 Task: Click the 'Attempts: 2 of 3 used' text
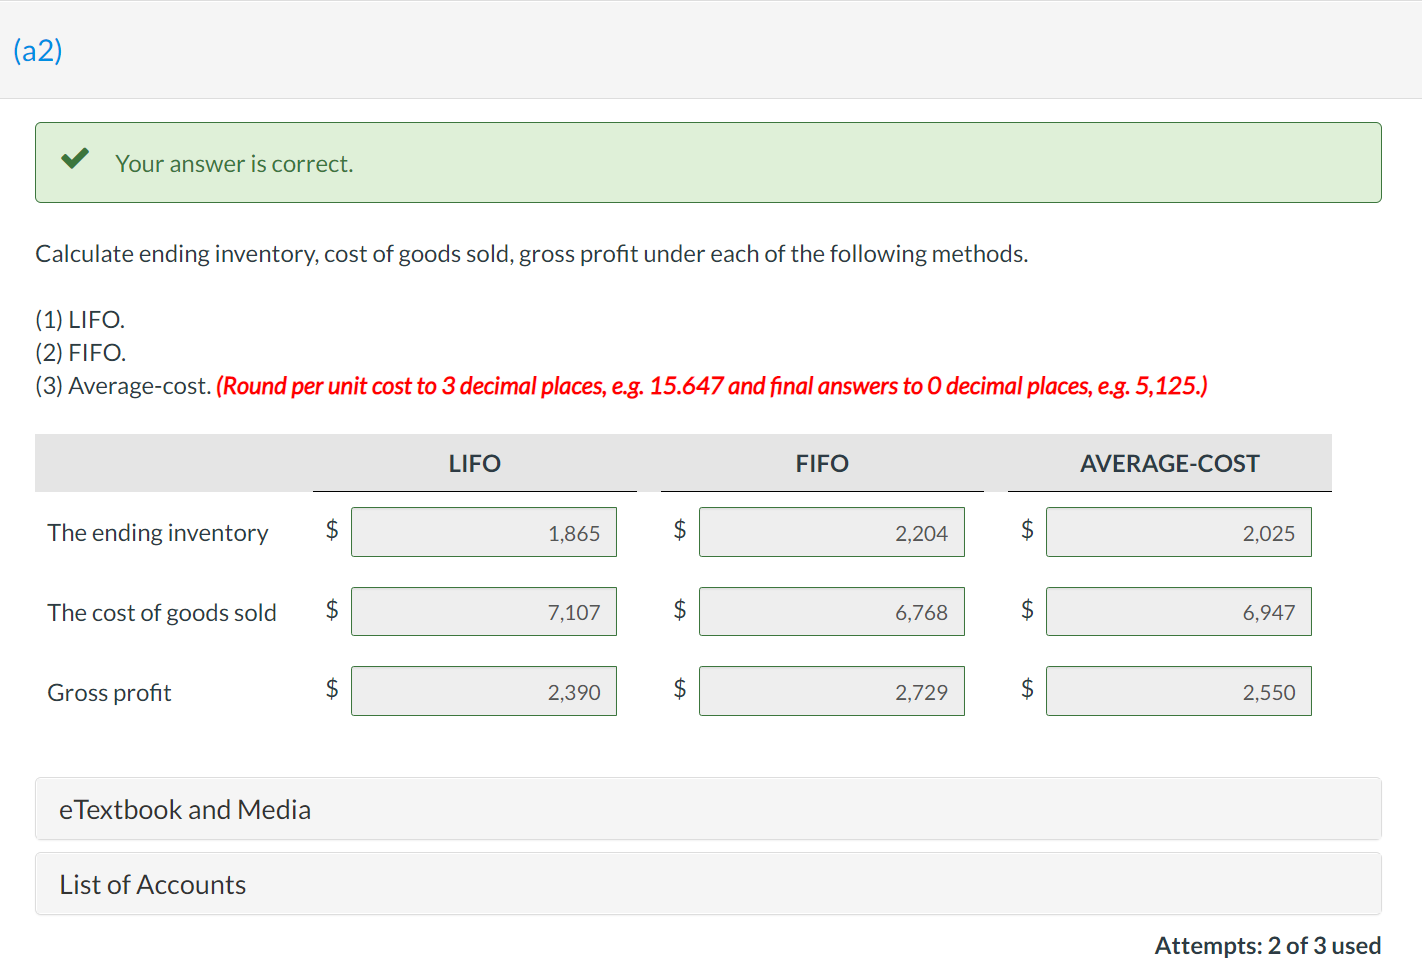[1268, 946]
